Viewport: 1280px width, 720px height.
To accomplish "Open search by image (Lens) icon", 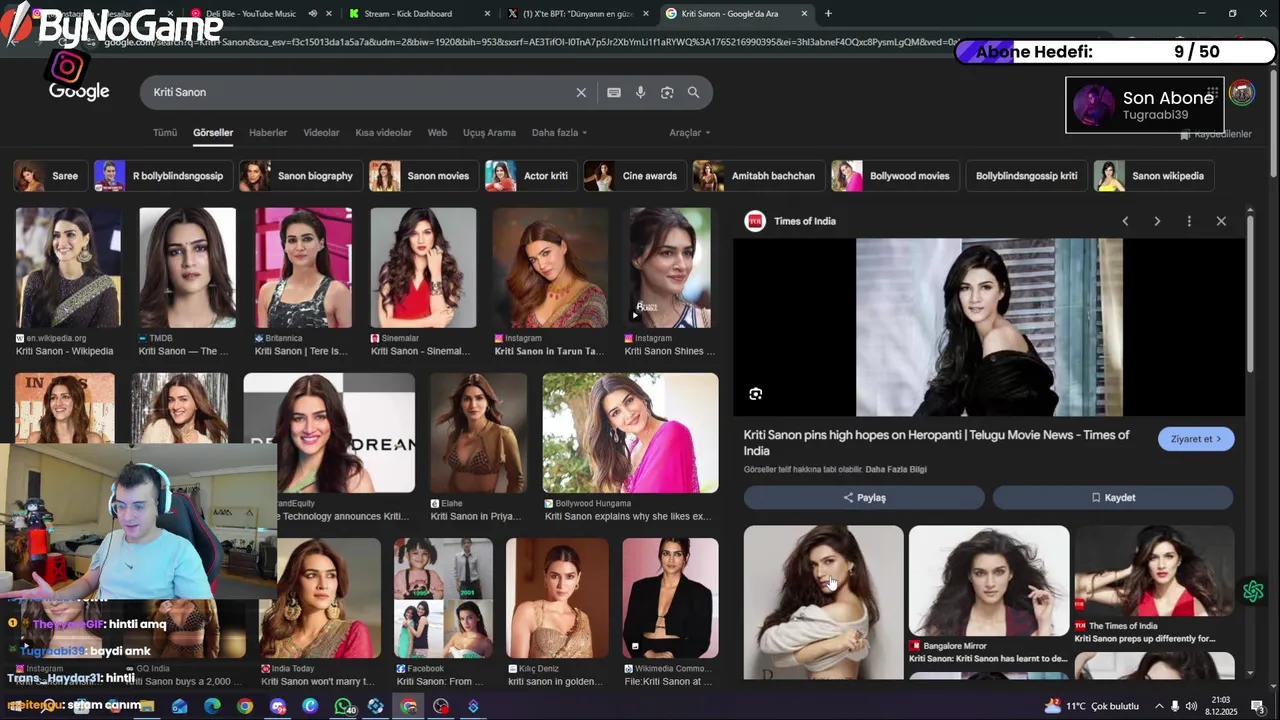I will [x=667, y=92].
